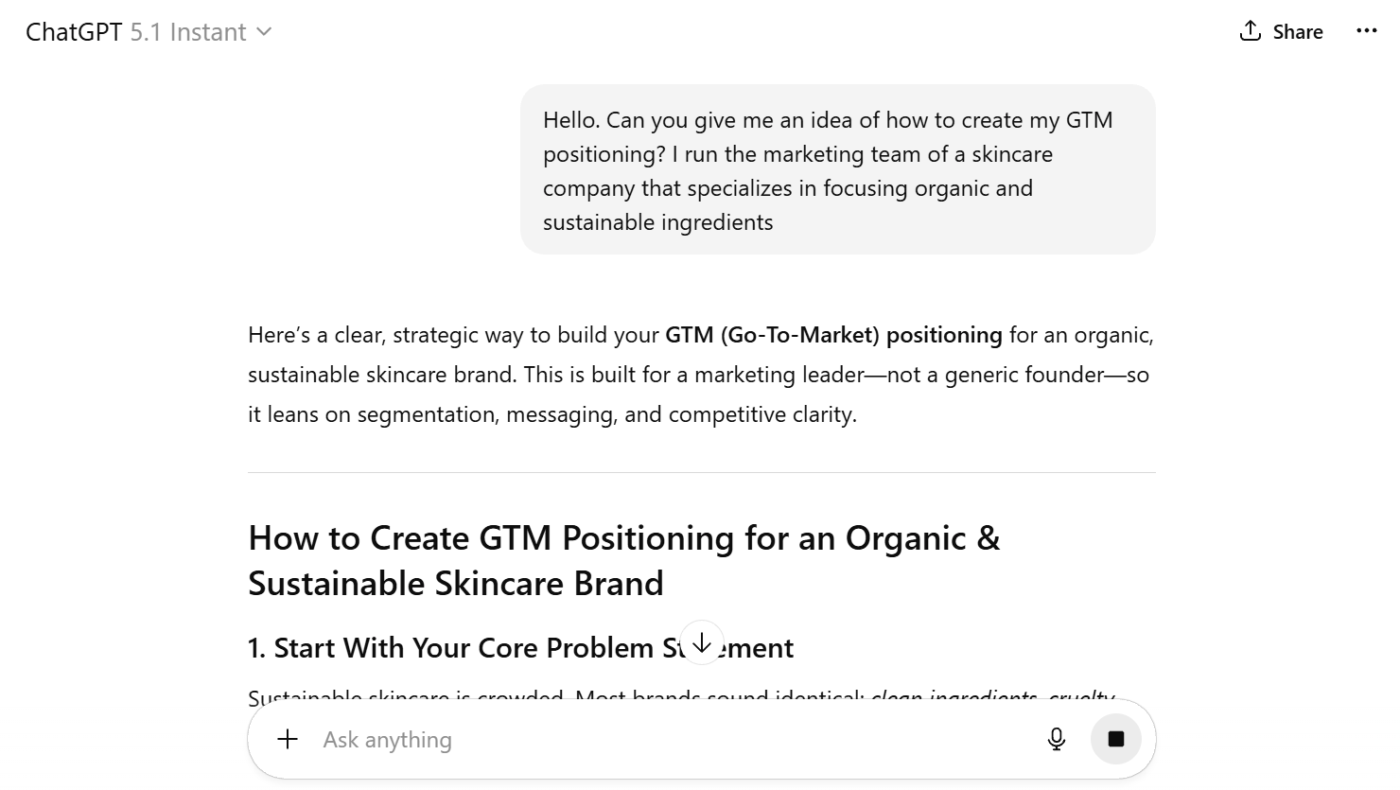Click the horizontal divider below the intro paragraph
Viewport: 1400px width, 790px height.
[701, 472]
